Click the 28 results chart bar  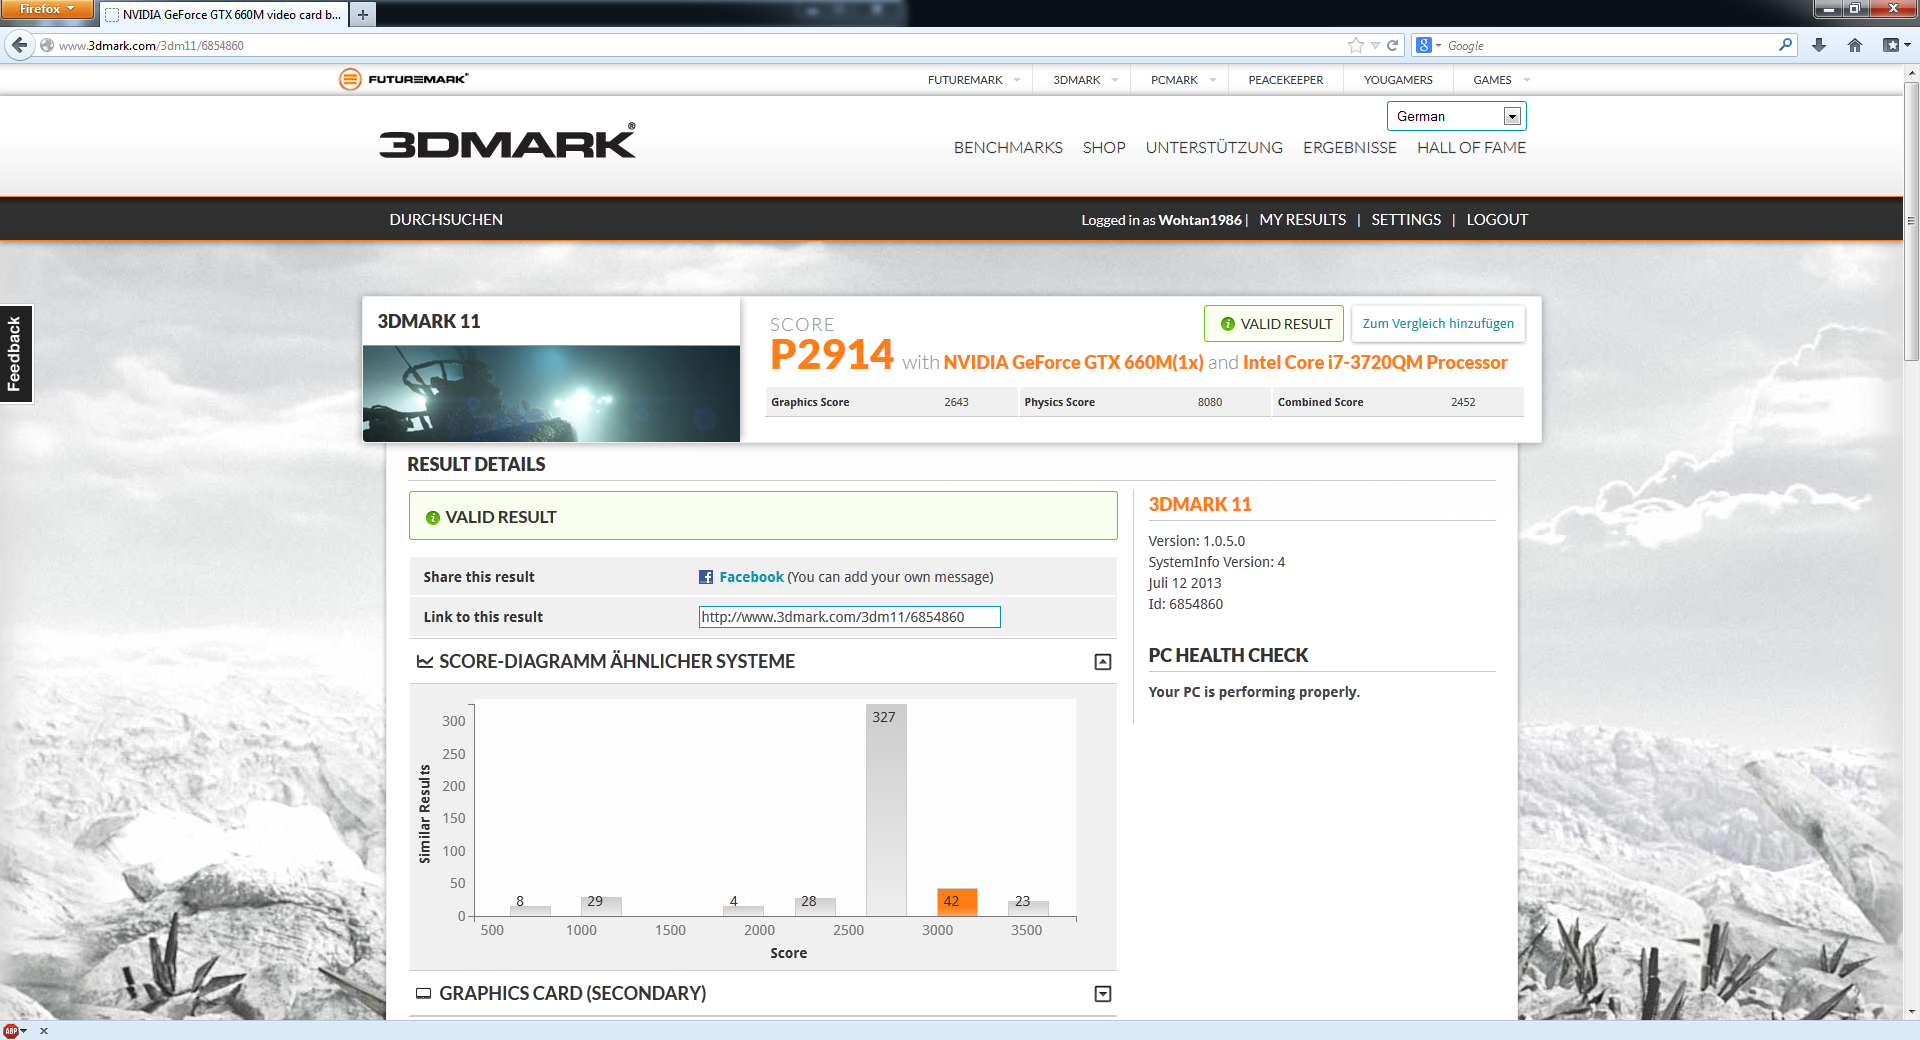click(815, 906)
